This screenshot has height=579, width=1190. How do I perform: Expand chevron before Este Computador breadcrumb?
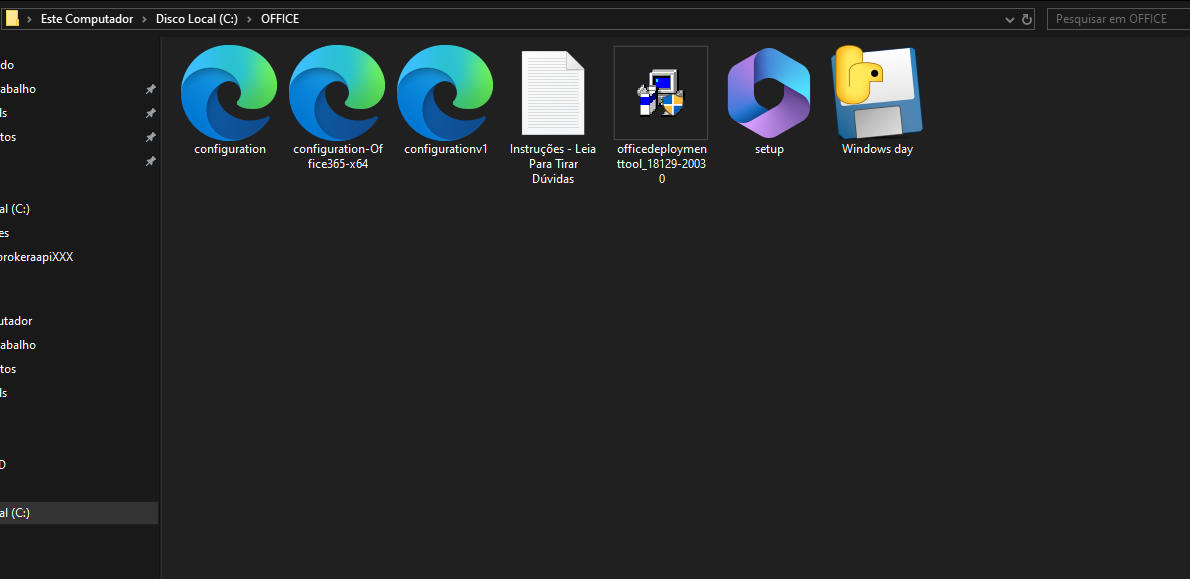30,19
